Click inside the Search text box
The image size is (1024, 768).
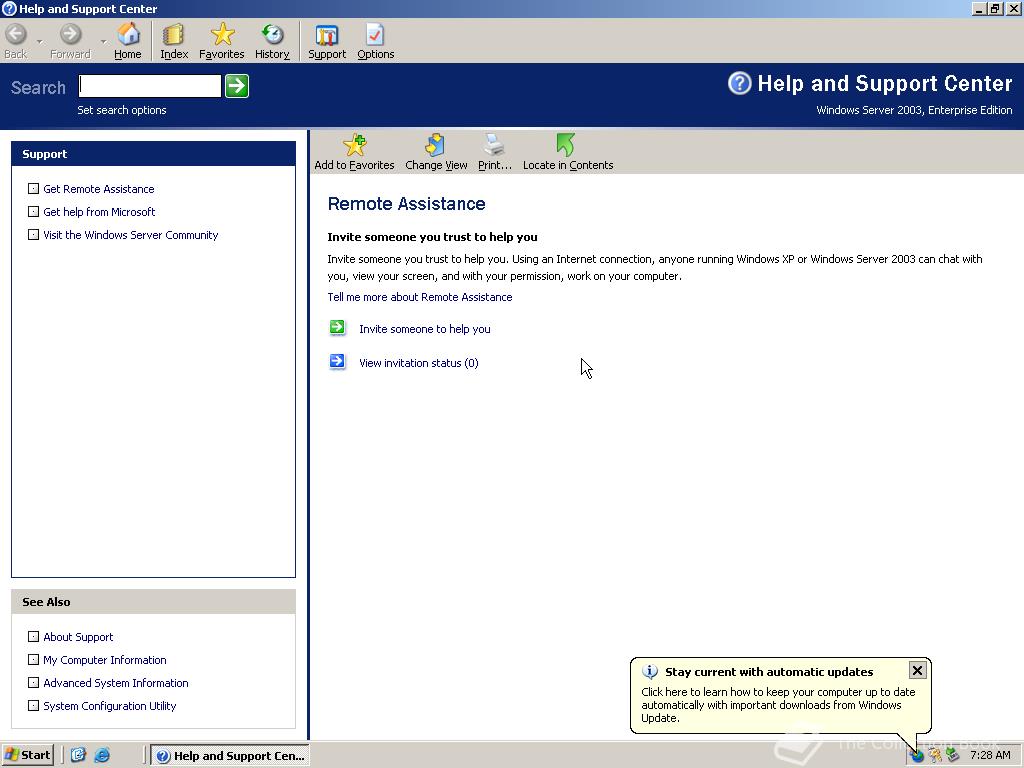tap(150, 86)
